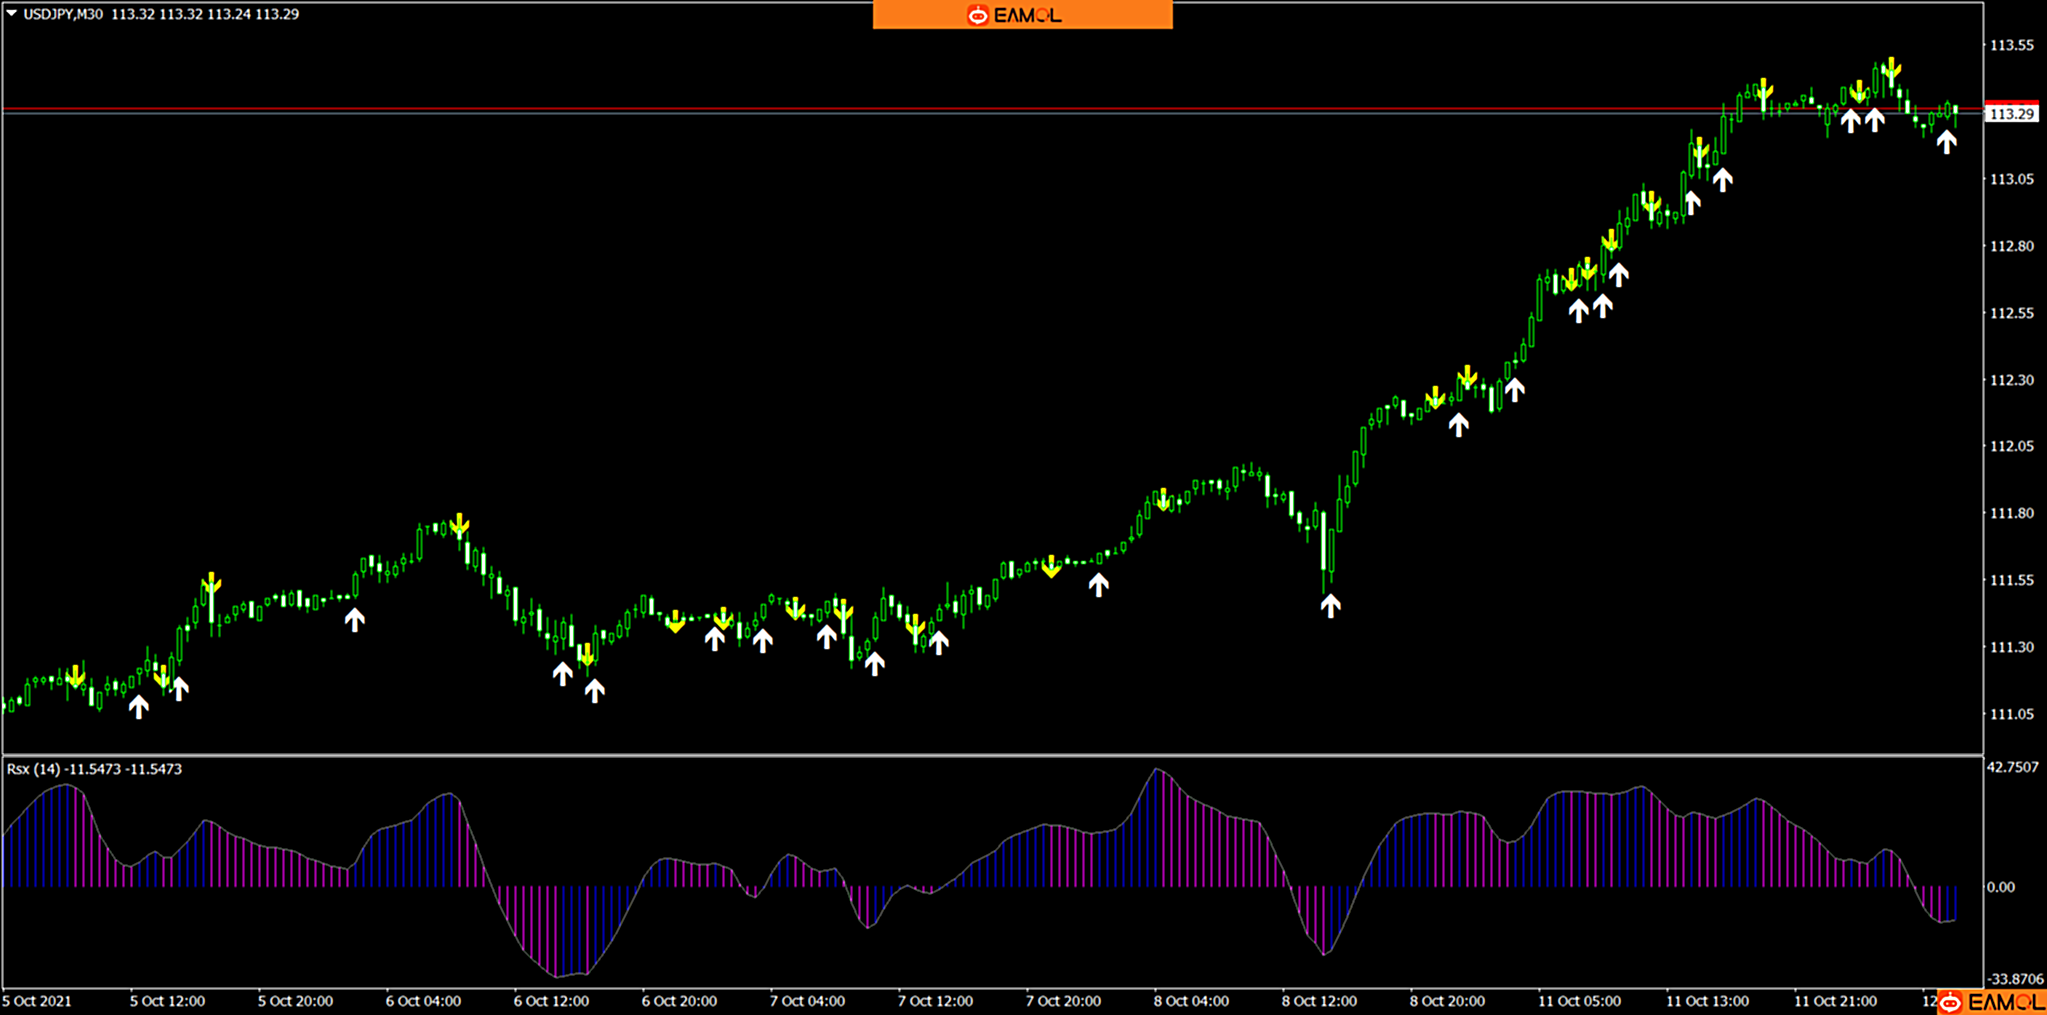Click price axis label 111.80
Image resolution: width=2047 pixels, height=1015 pixels.
coord(2011,513)
